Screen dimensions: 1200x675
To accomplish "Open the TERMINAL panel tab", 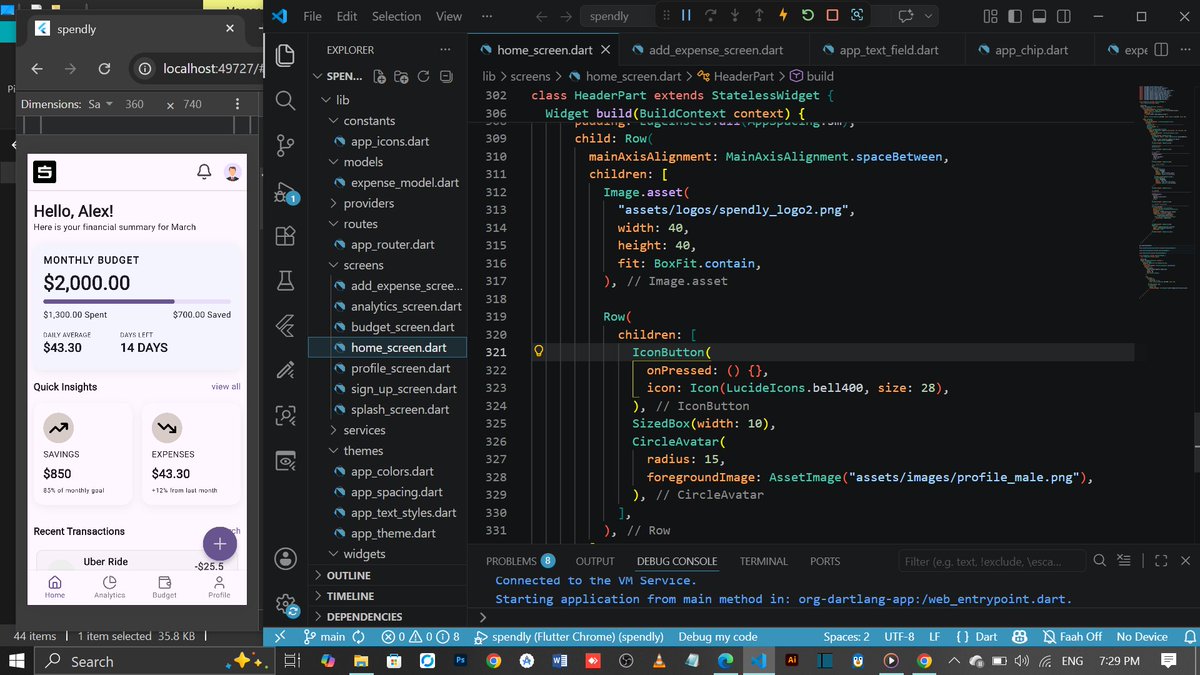I will click(x=764, y=561).
